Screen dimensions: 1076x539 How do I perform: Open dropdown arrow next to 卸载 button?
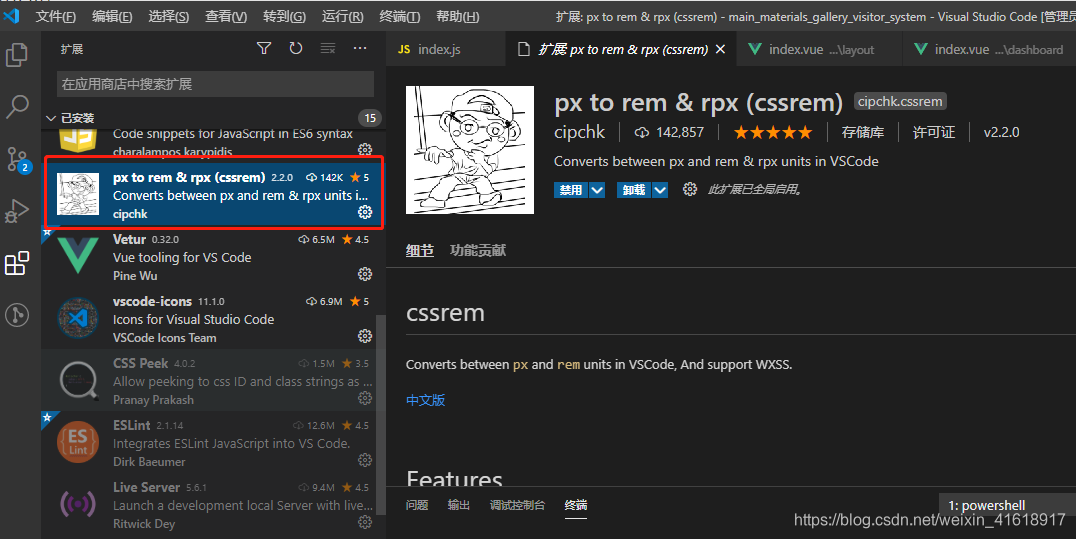[659, 190]
